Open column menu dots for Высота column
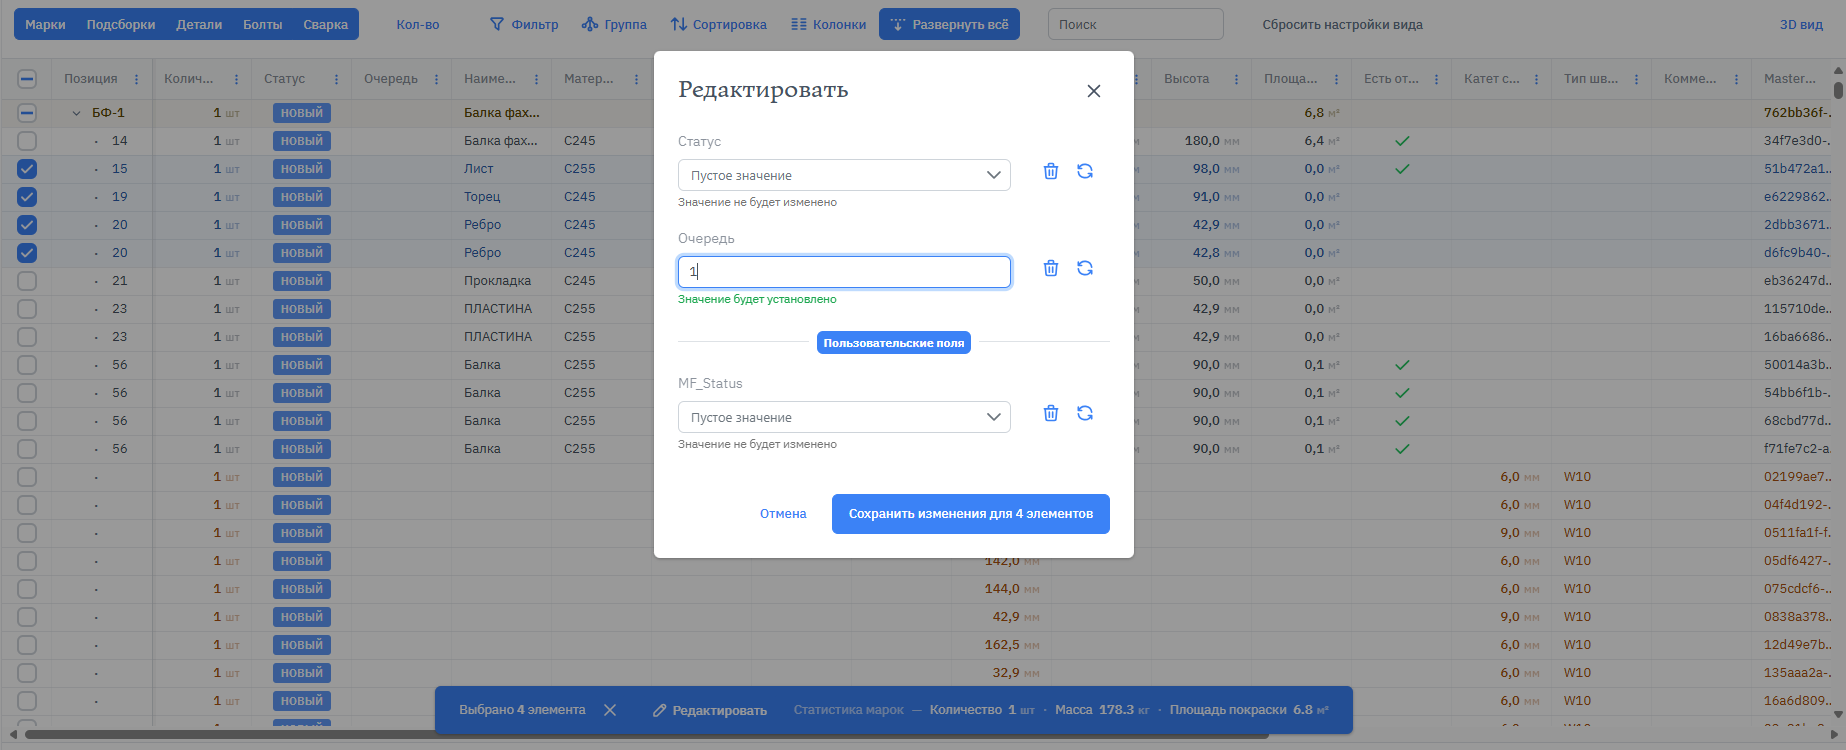Viewport: 1846px width, 750px height. 1236,79
